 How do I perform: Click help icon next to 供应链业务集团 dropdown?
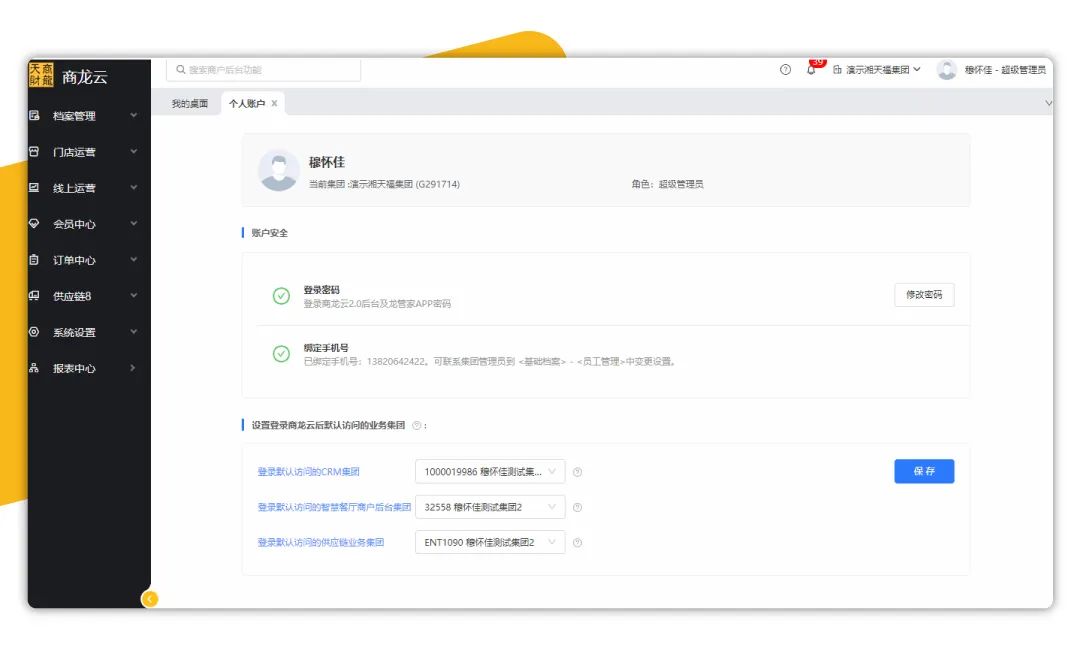[578, 543]
